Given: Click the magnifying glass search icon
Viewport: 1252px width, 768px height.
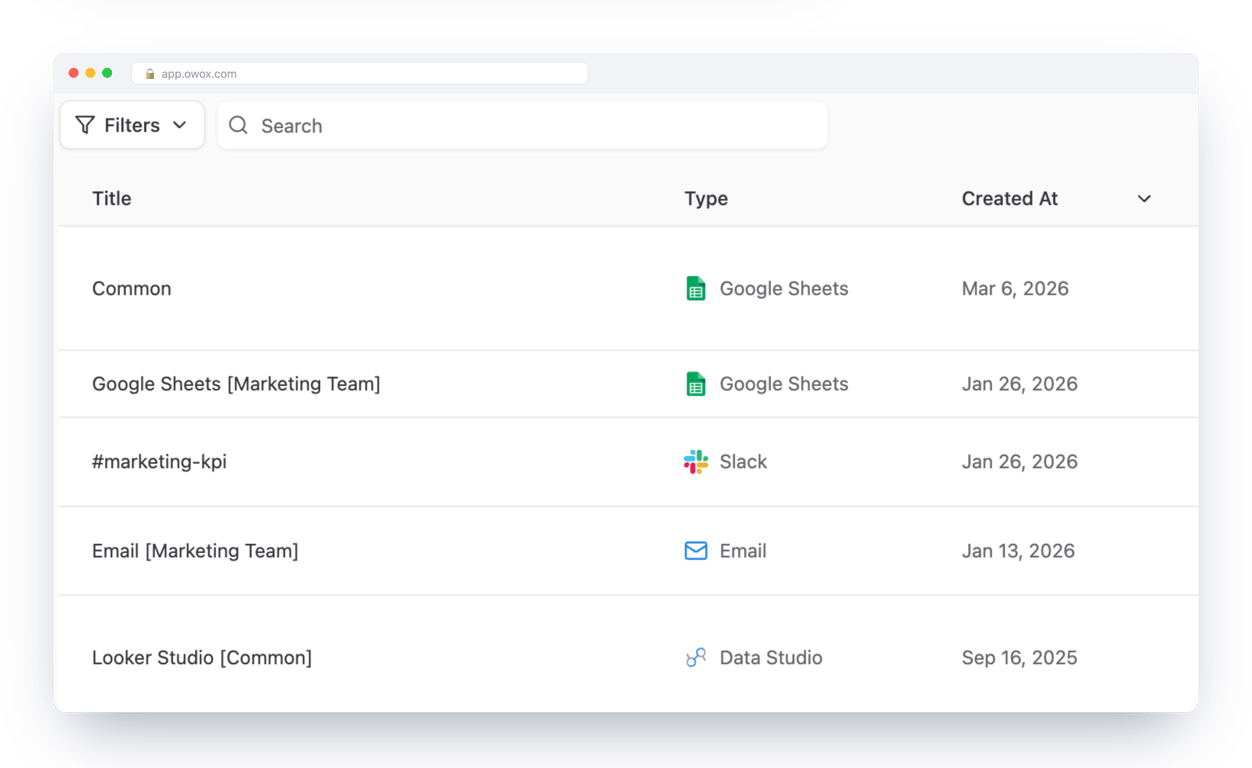Looking at the screenshot, I should click(x=238, y=125).
